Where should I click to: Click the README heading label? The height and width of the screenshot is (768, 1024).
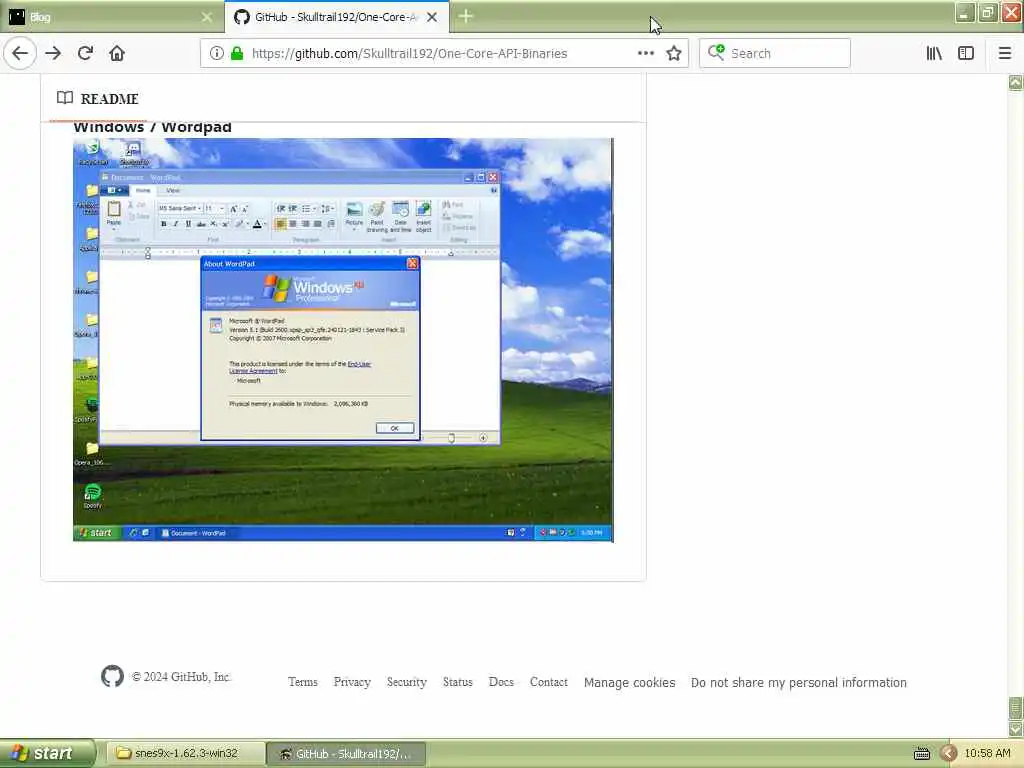109,99
